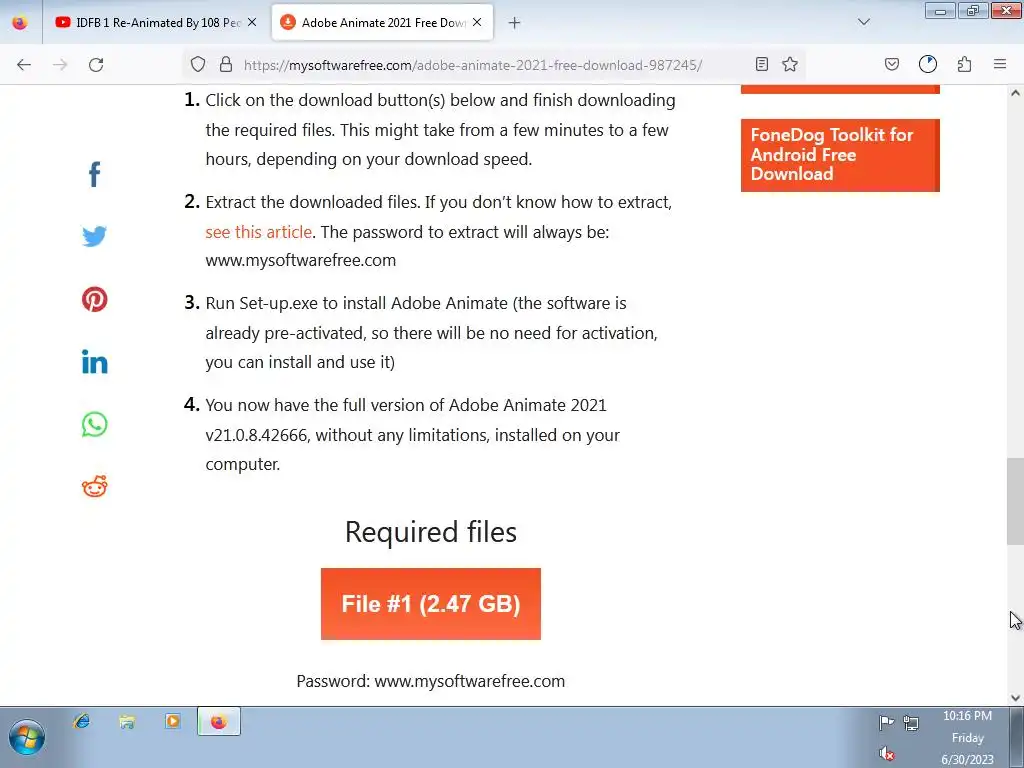Close the Adobe Animate tab
This screenshot has height=768, width=1024.
477,22
